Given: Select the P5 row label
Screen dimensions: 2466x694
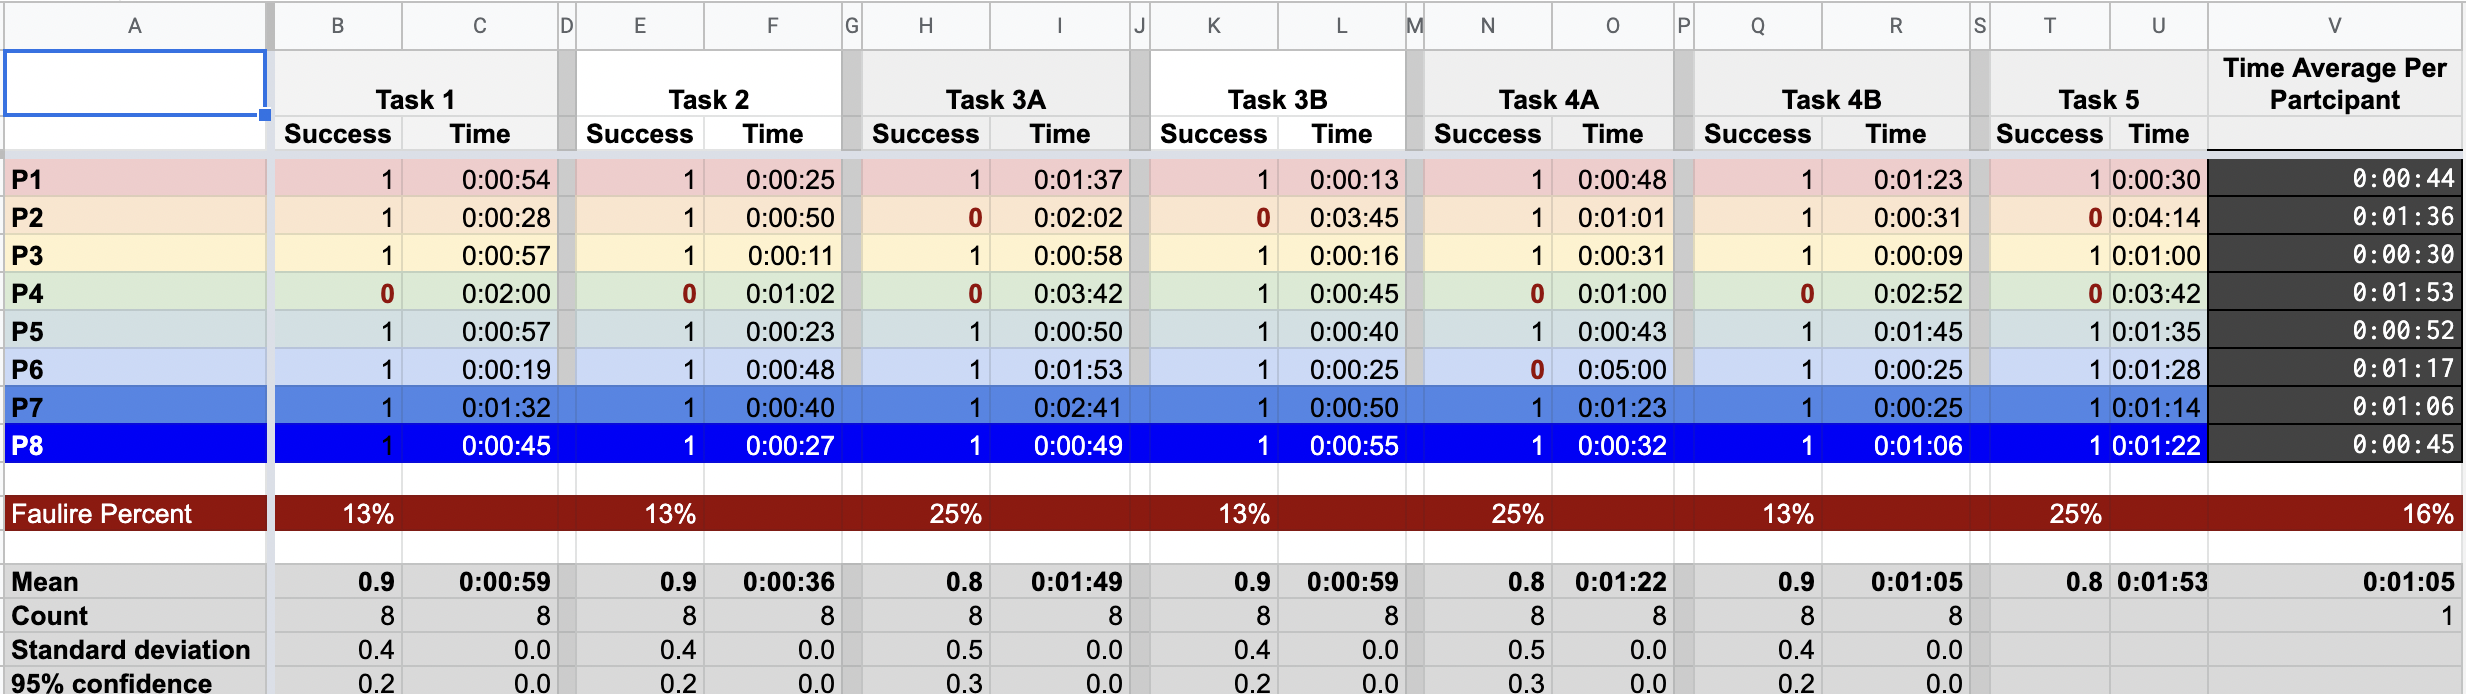Looking at the screenshot, I should 135,331.
